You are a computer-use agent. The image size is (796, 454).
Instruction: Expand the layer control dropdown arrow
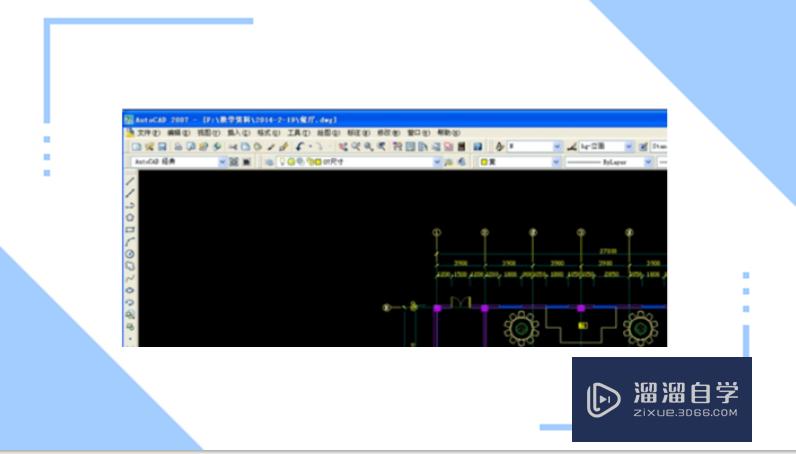(437, 162)
